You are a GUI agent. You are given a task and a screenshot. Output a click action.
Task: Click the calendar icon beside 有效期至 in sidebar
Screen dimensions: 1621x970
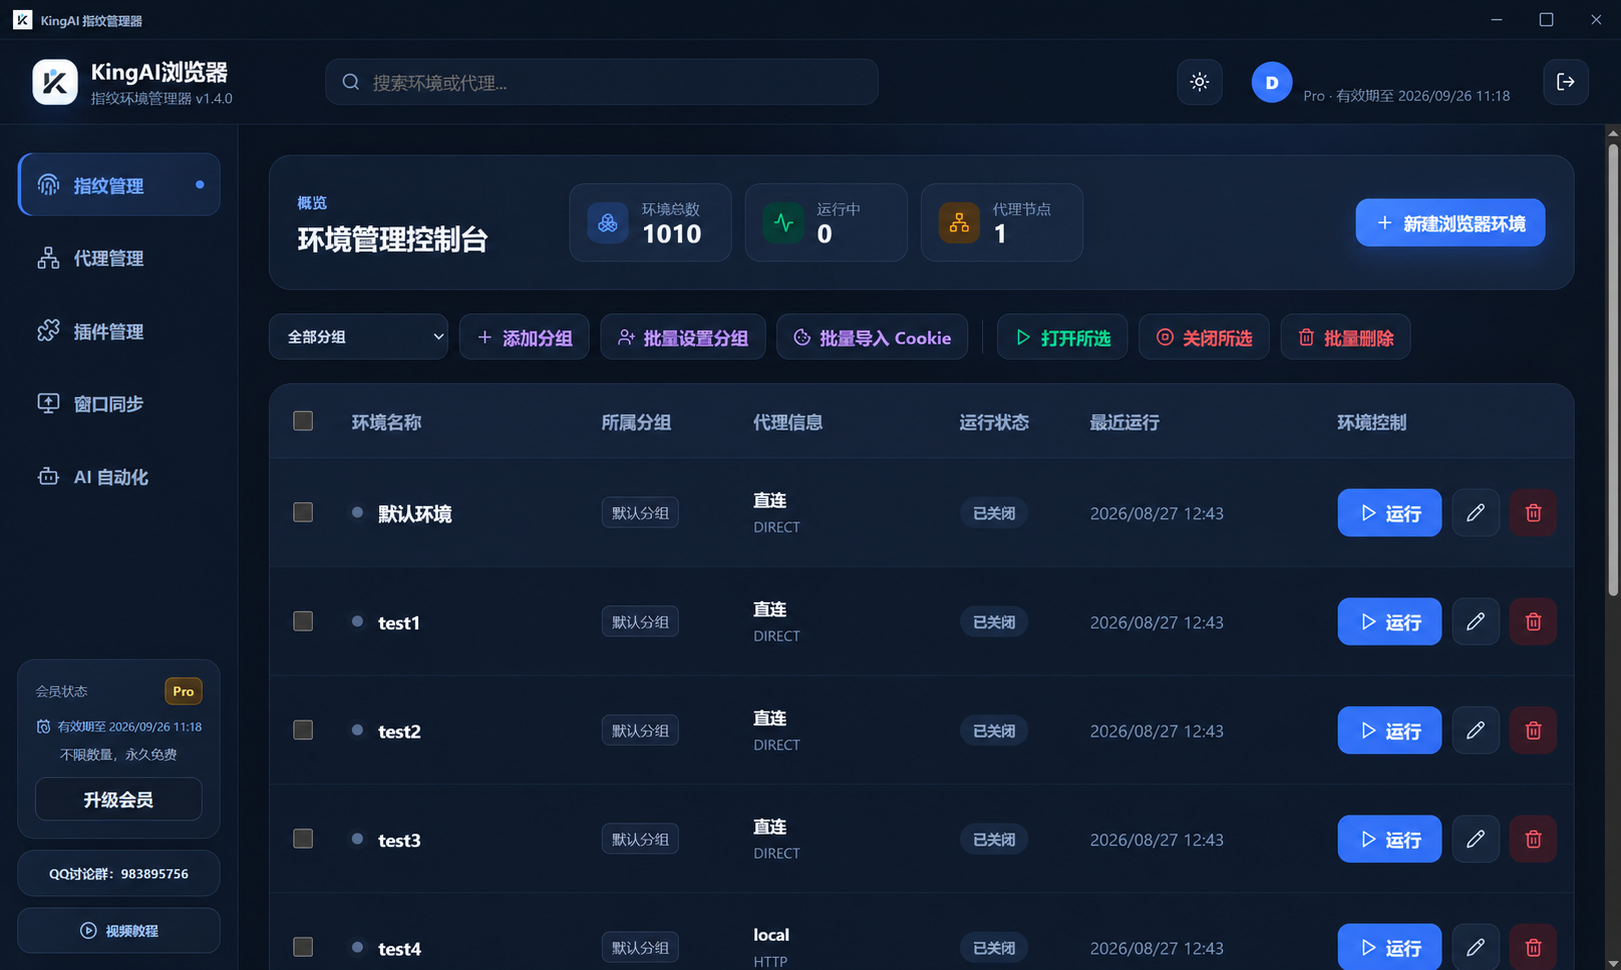tap(43, 727)
